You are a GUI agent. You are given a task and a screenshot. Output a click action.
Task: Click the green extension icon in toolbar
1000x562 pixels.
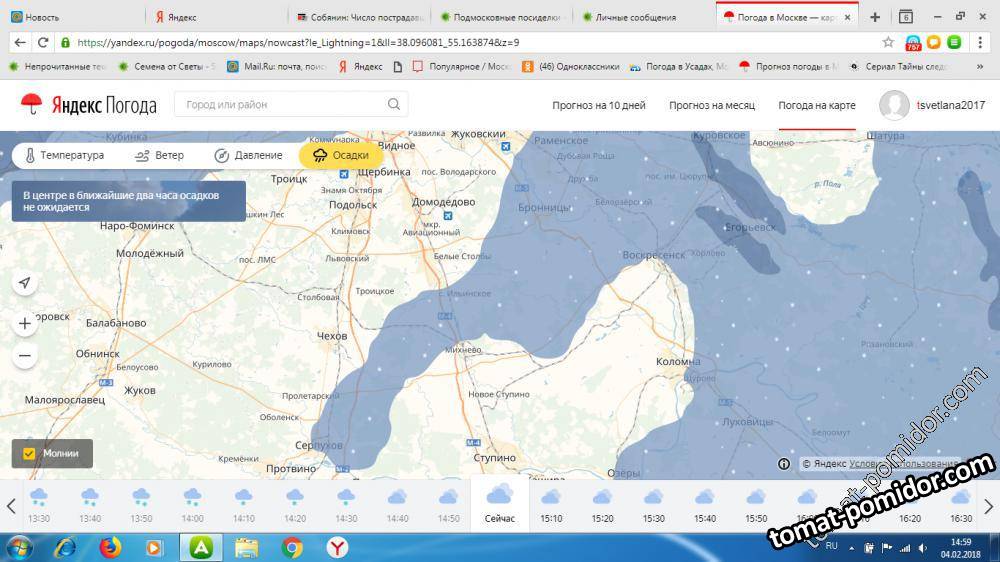(x=954, y=43)
